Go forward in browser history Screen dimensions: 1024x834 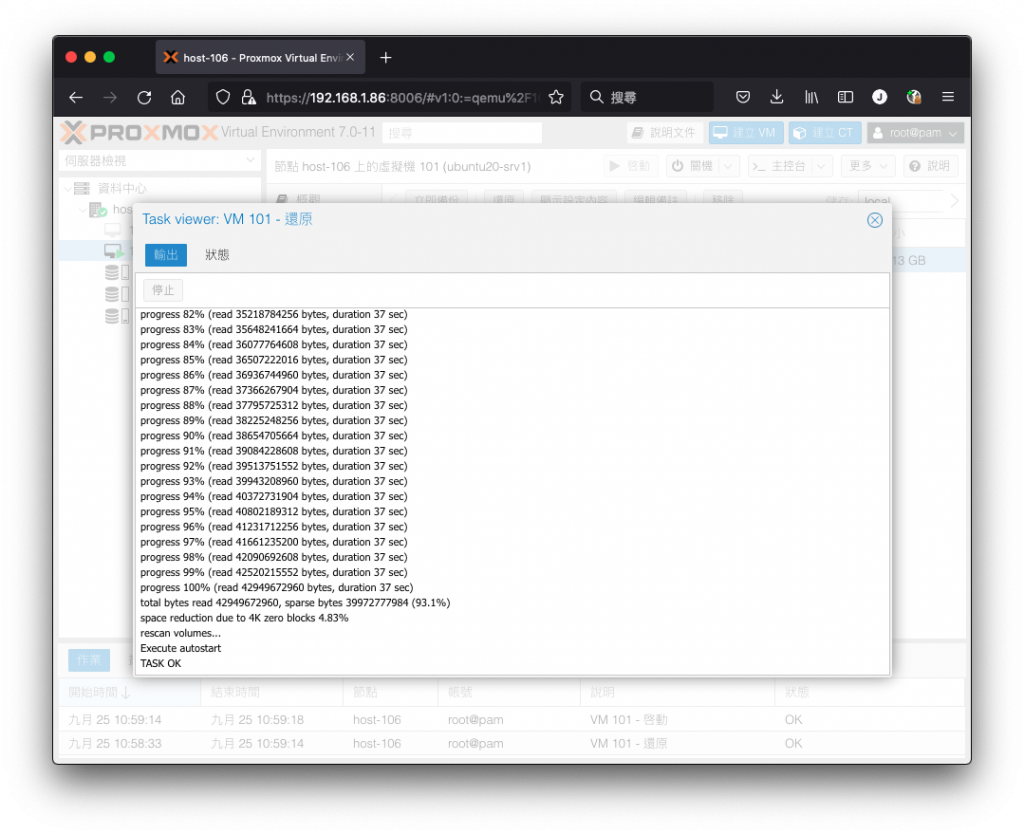[110, 97]
